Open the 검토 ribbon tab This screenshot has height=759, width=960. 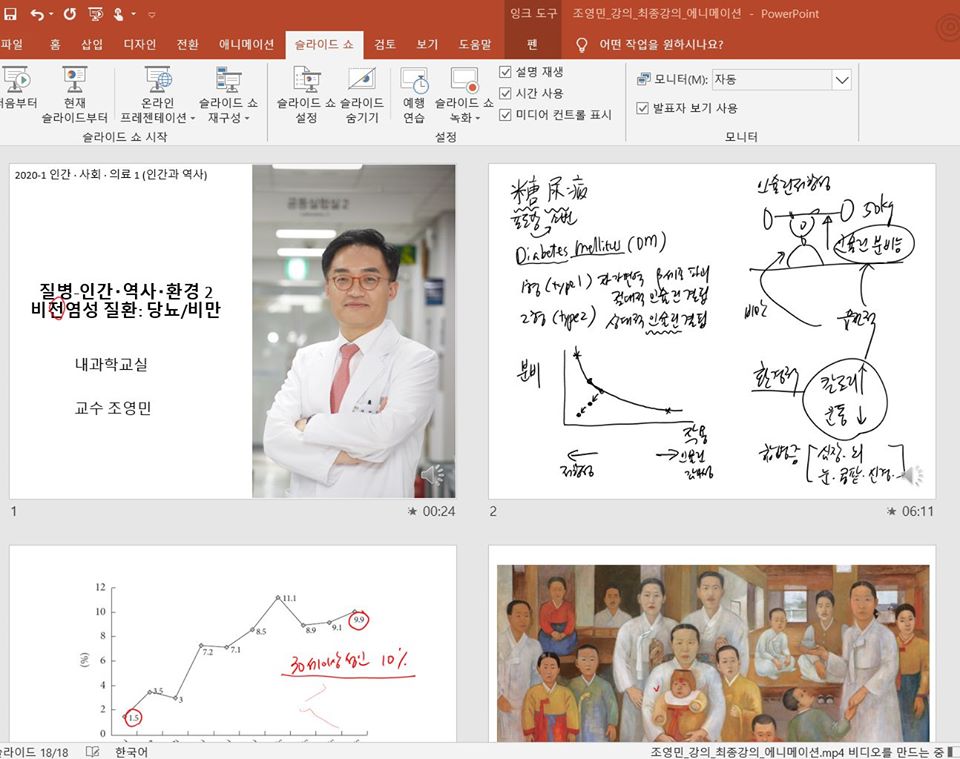[x=385, y=44]
